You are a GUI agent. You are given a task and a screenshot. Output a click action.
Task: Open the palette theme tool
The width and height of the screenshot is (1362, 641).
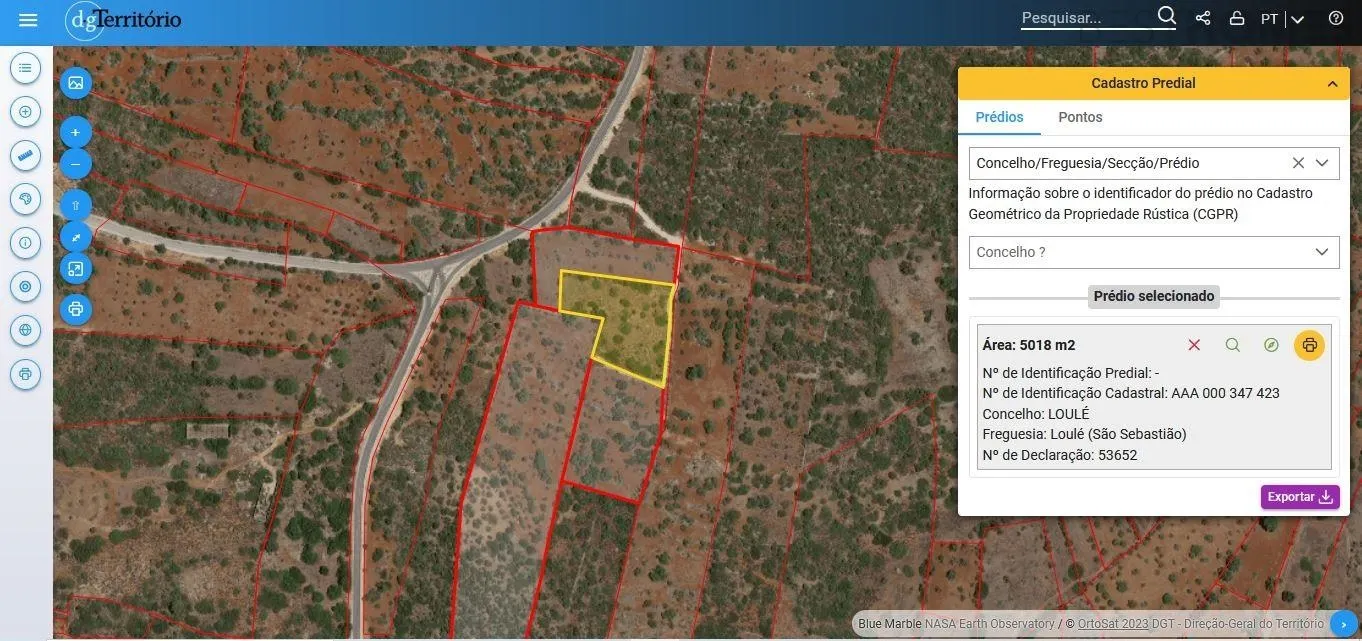point(25,199)
